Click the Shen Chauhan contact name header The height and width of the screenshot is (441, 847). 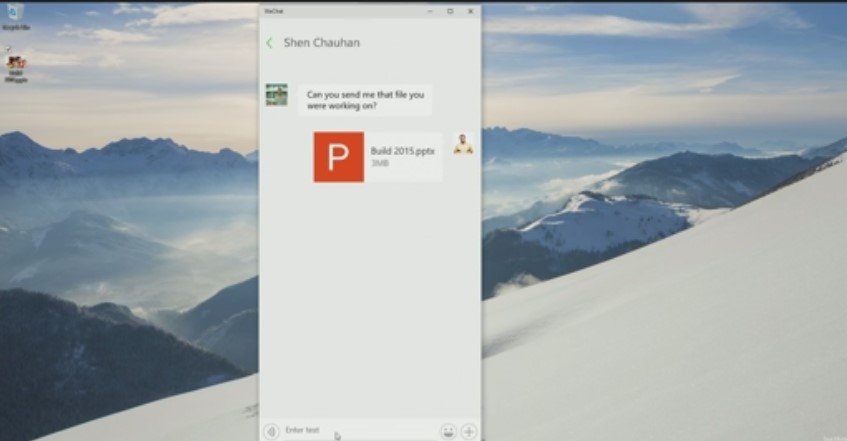pos(321,43)
